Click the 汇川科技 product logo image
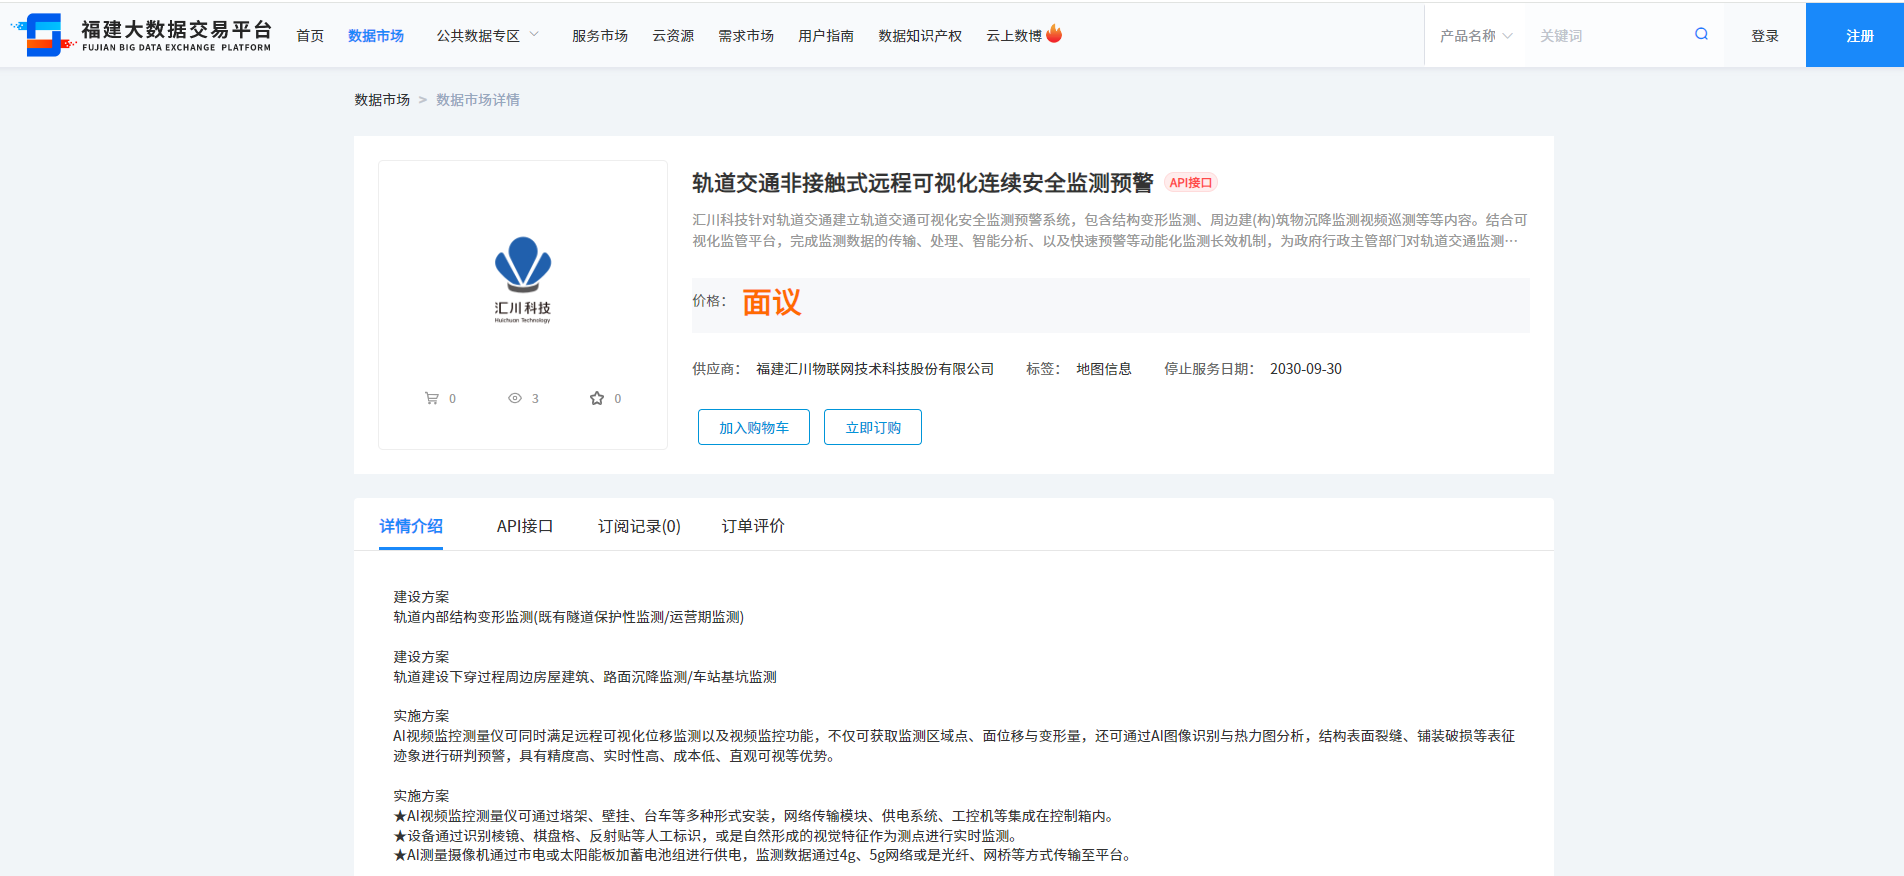This screenshot has width=1904, height=876. pos(523,280)
